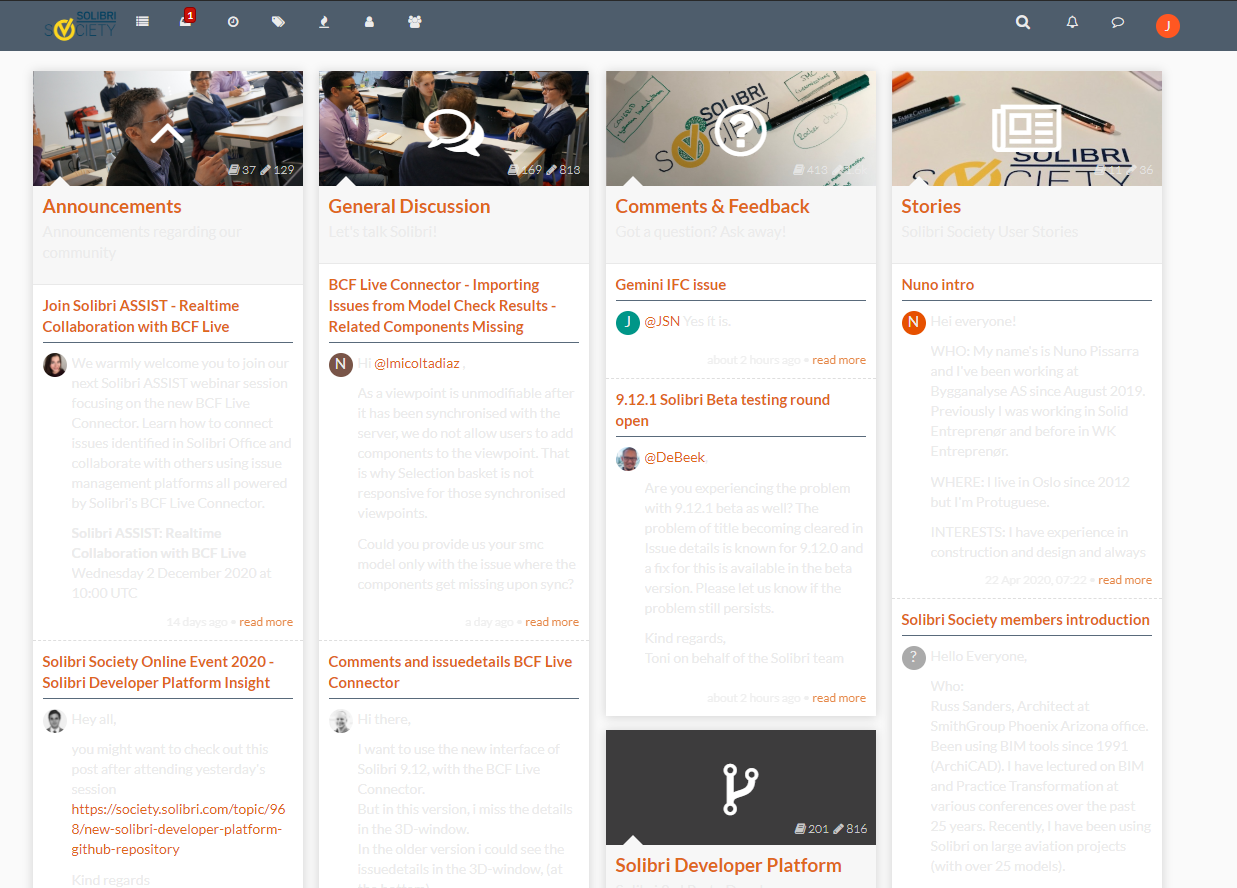Click the orange N avatar on Nuno intro

(914, 322)
